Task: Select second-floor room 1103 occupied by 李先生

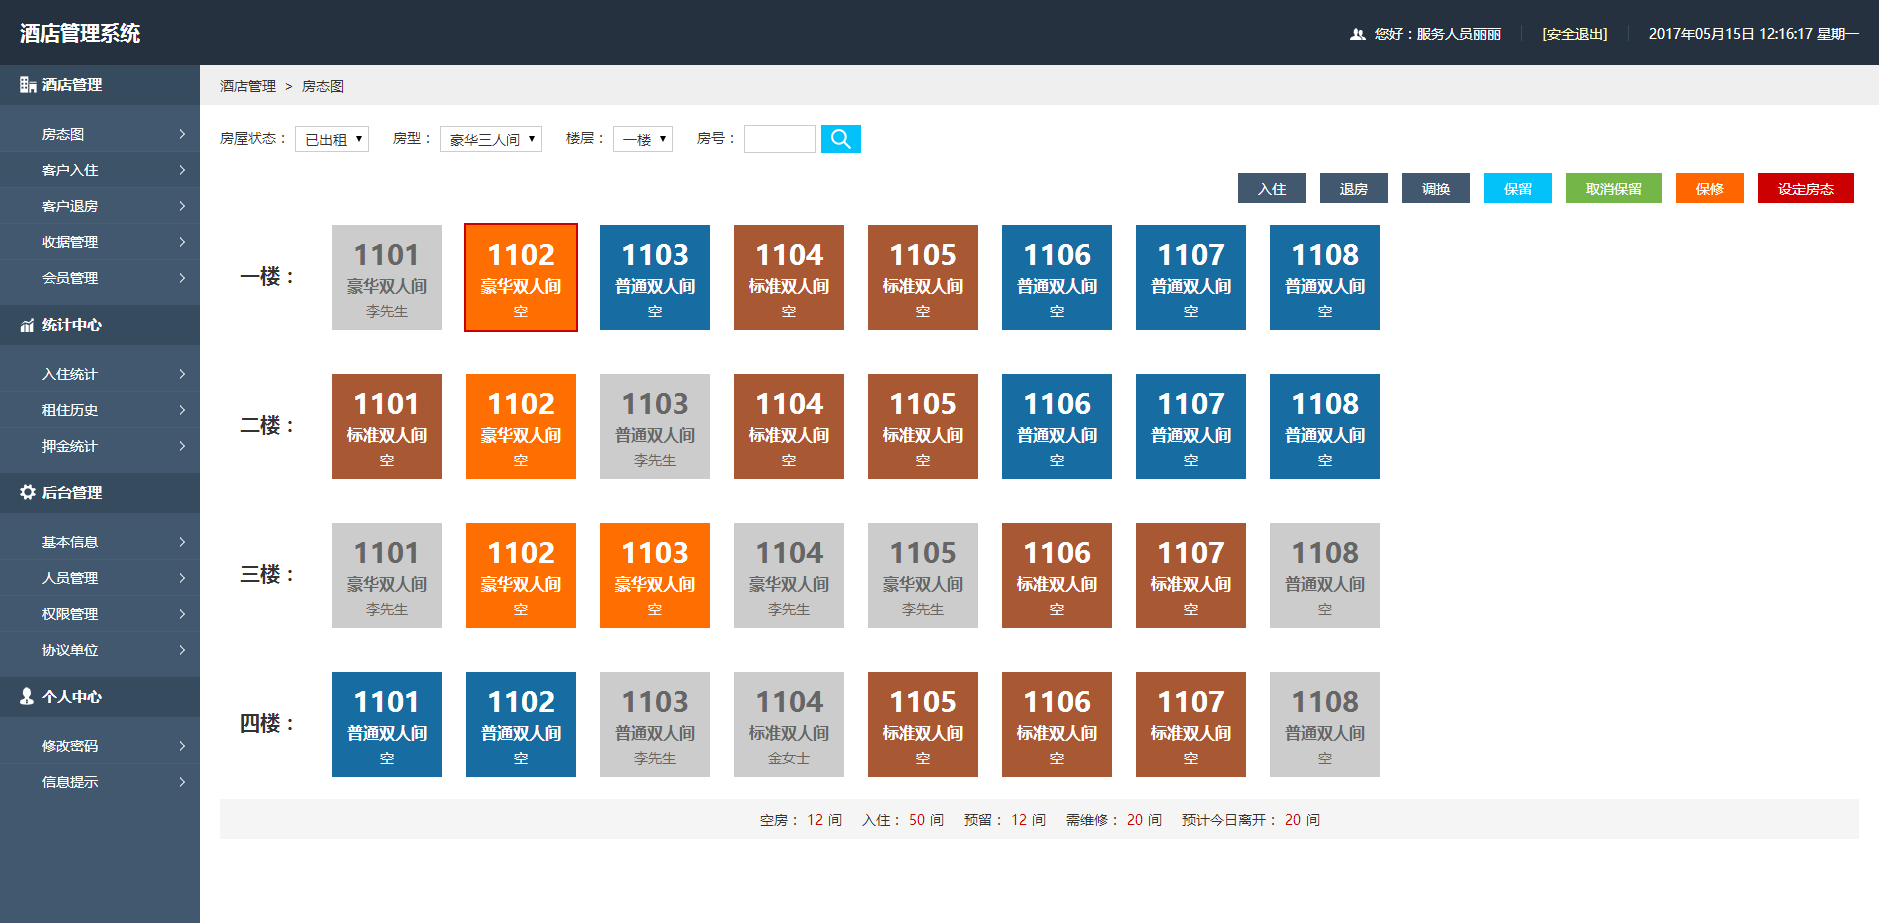Action: point(655,426)
